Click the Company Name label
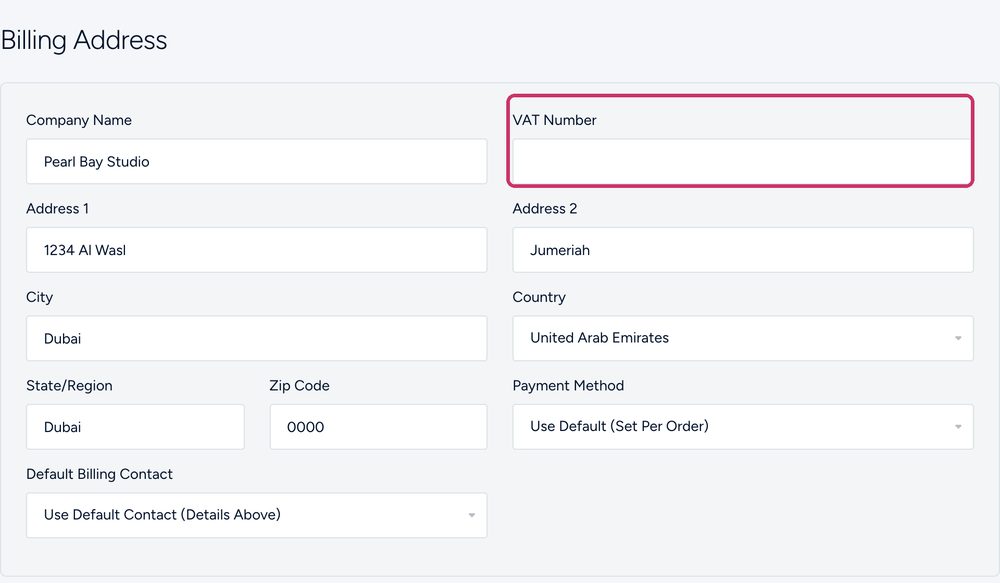The width and height of the screenshot is (1000, 583). [x=79, y=121]
